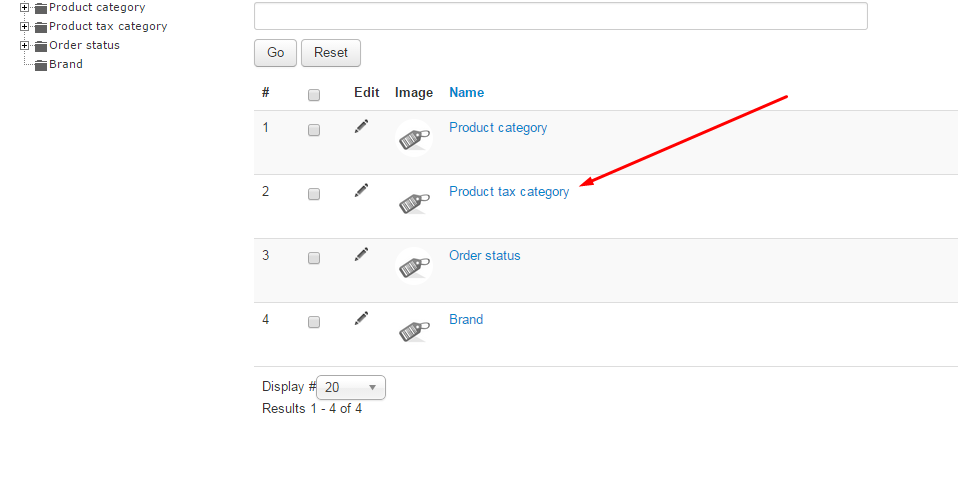Viewport: 958px width, 491px height.
Task: Toggle the select-all checkbox in table header
Action: click(314, 95)
